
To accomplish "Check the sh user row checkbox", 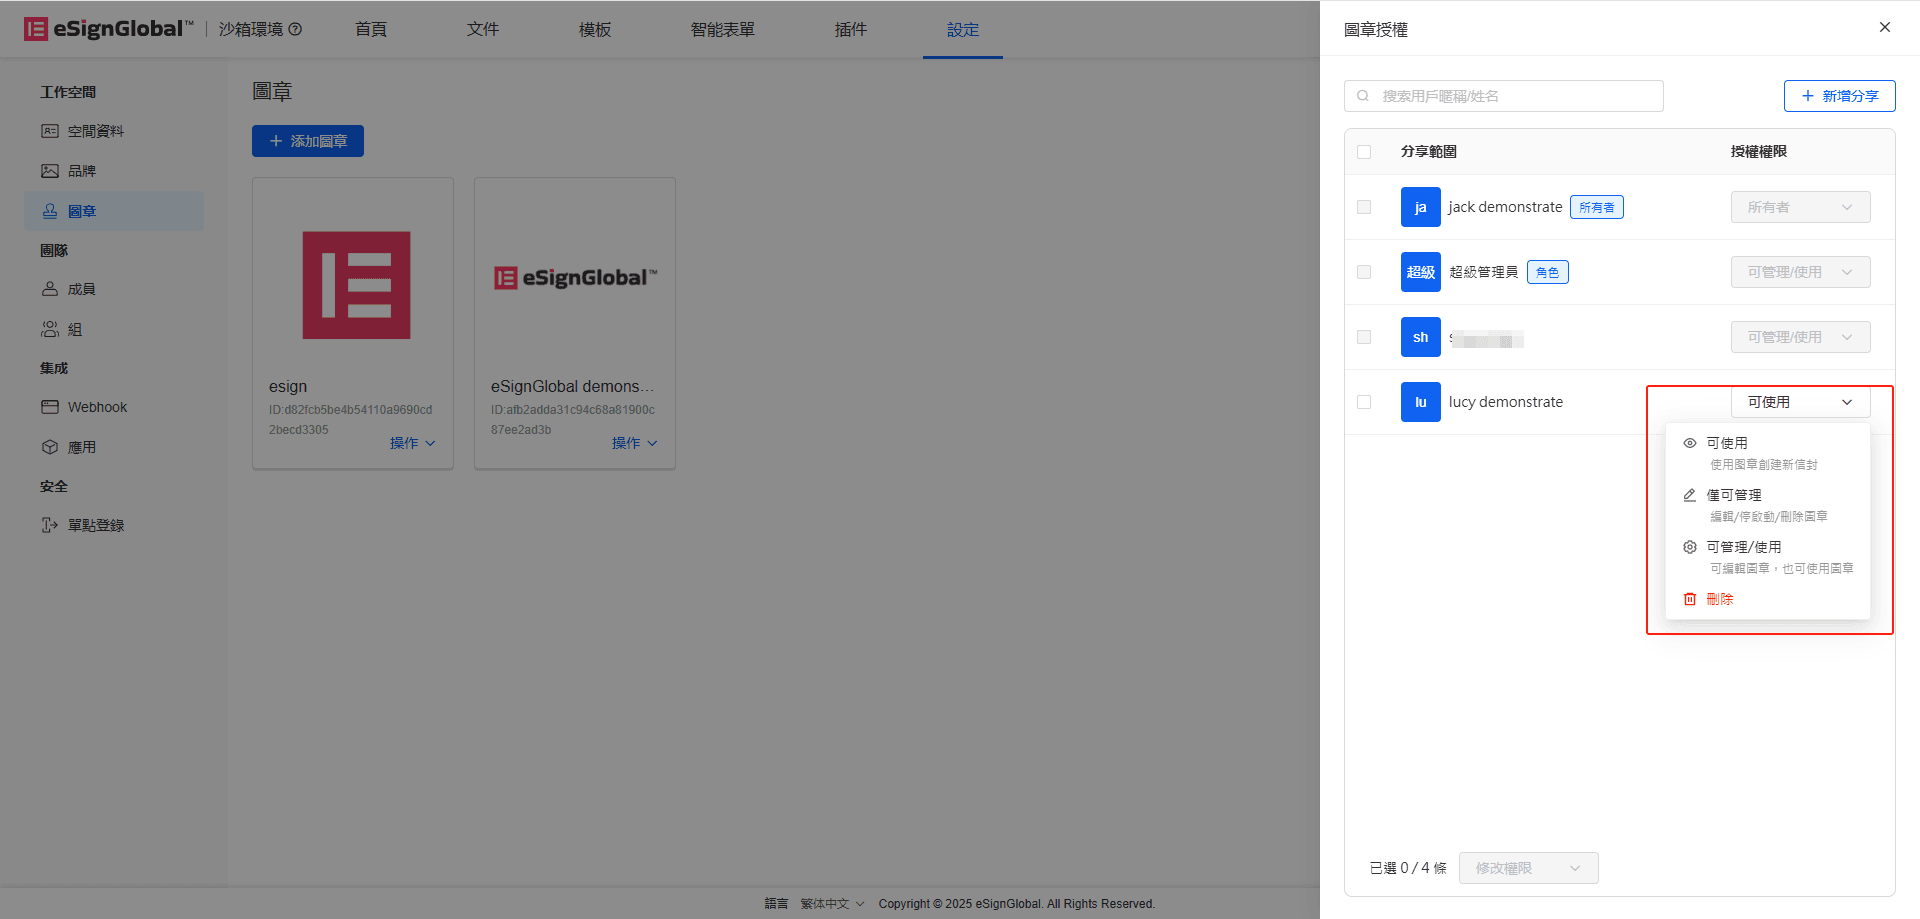I will point(1364,337).
